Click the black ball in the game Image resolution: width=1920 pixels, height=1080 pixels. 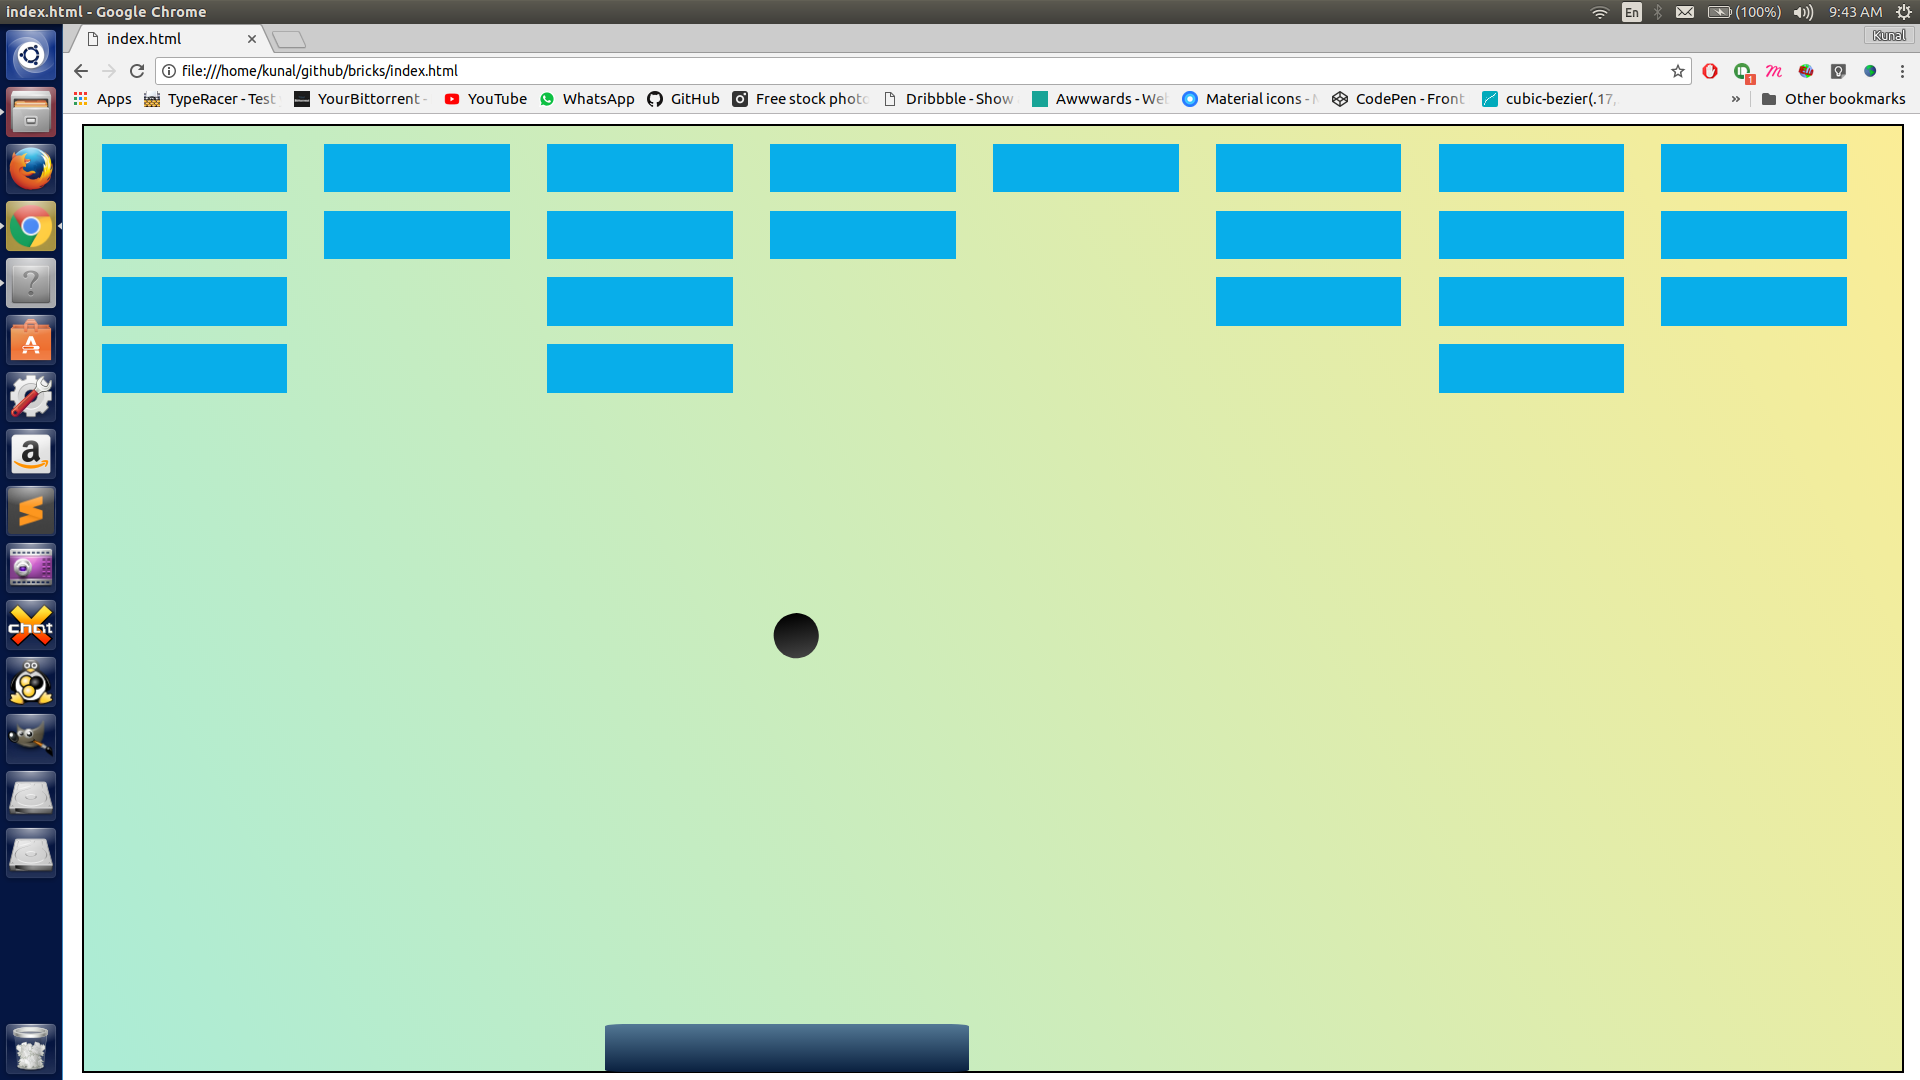796,636
